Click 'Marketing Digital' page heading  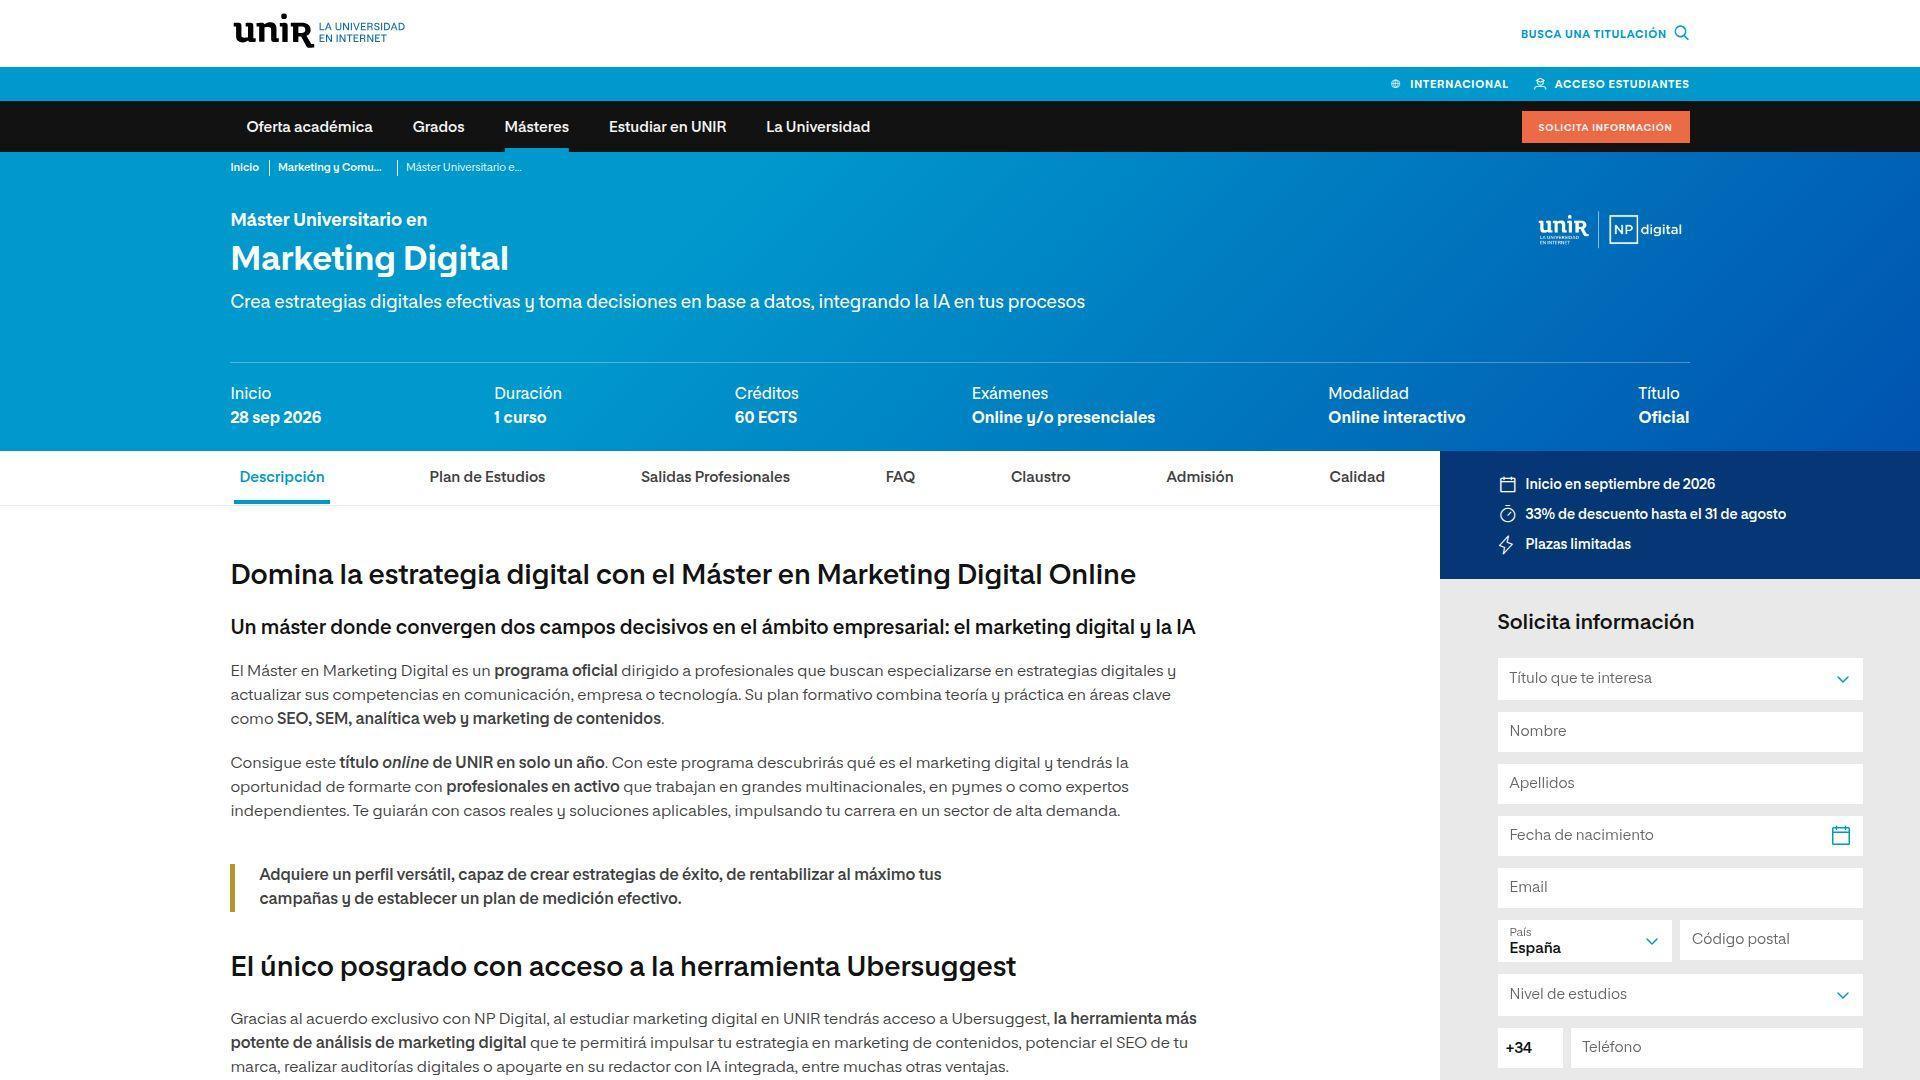click(369, 259)
